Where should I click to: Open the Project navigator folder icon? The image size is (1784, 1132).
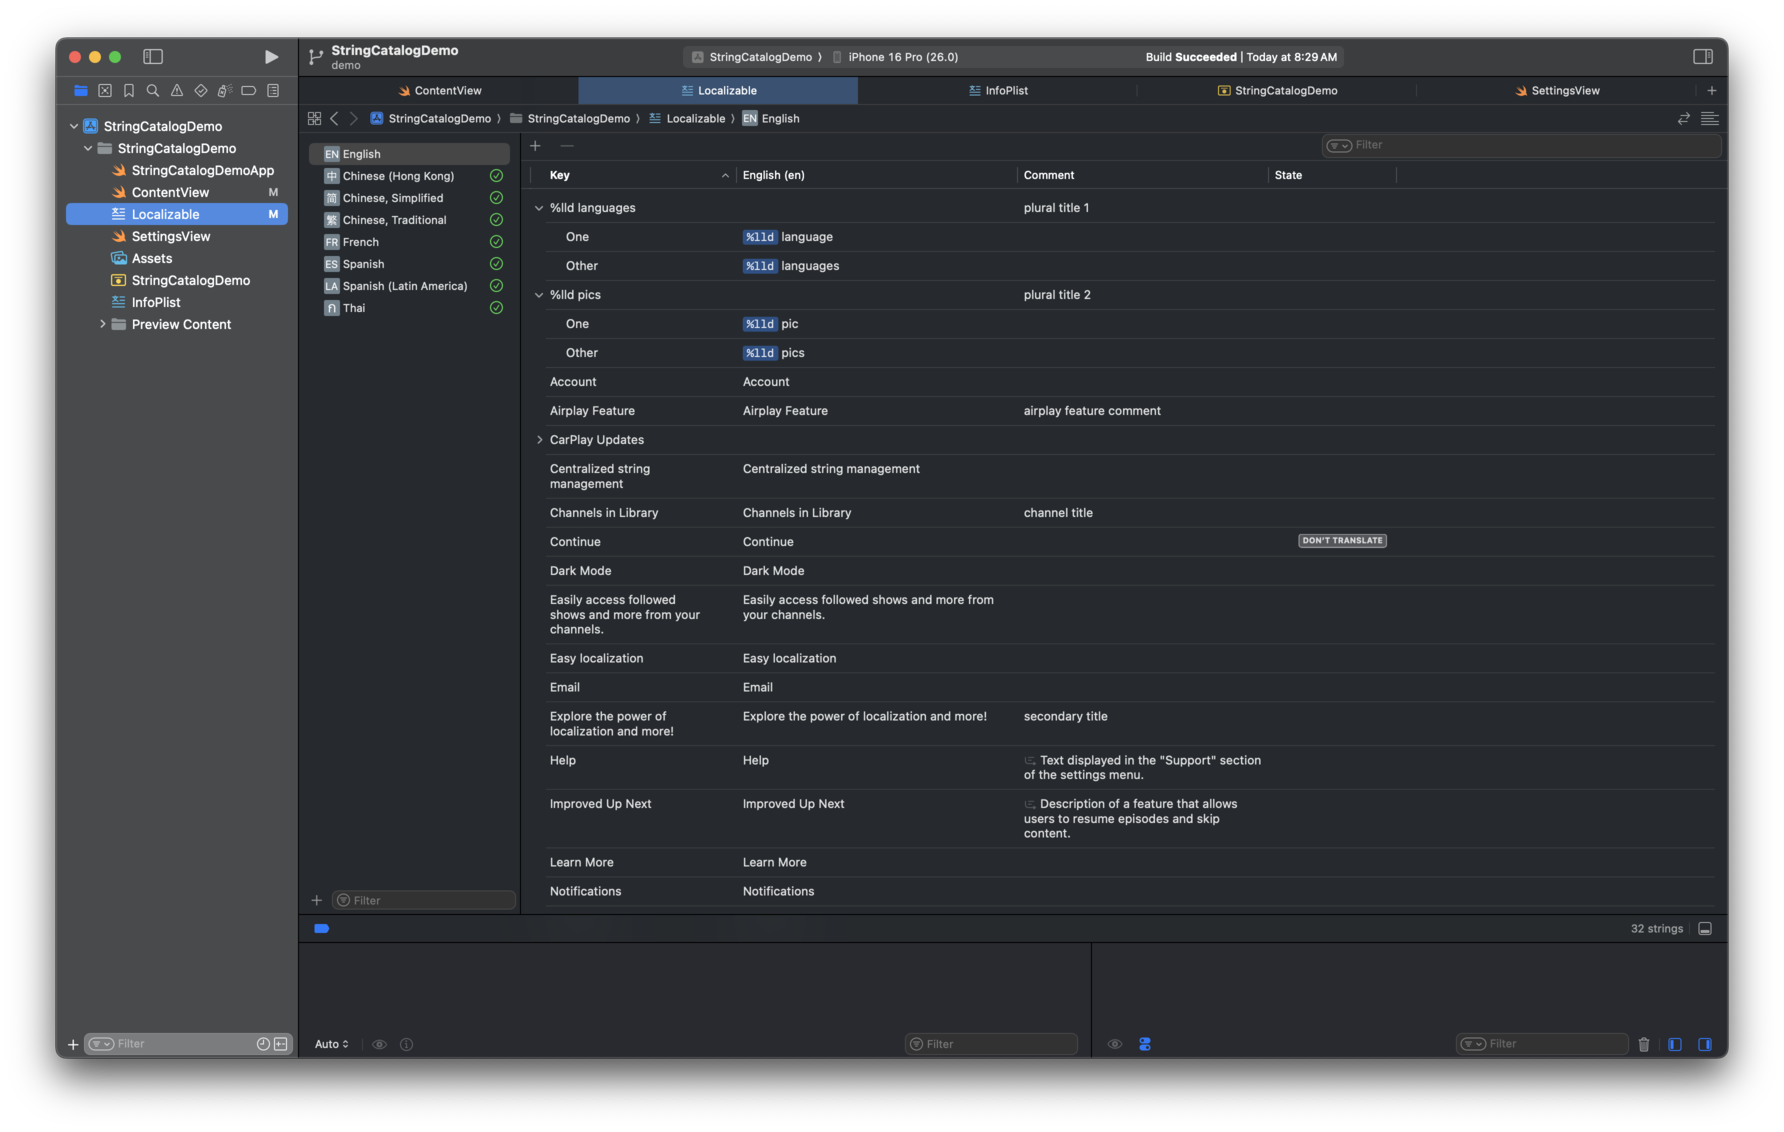(x=81, y=91)
